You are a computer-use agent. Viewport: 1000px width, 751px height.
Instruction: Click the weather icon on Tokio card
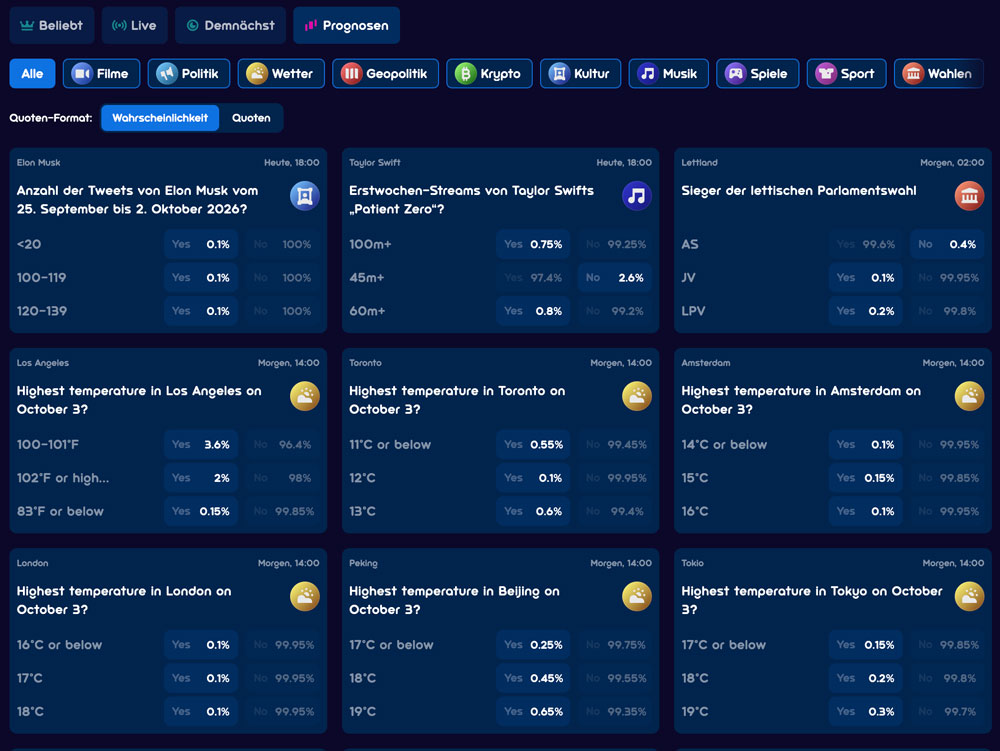point(969,596)
